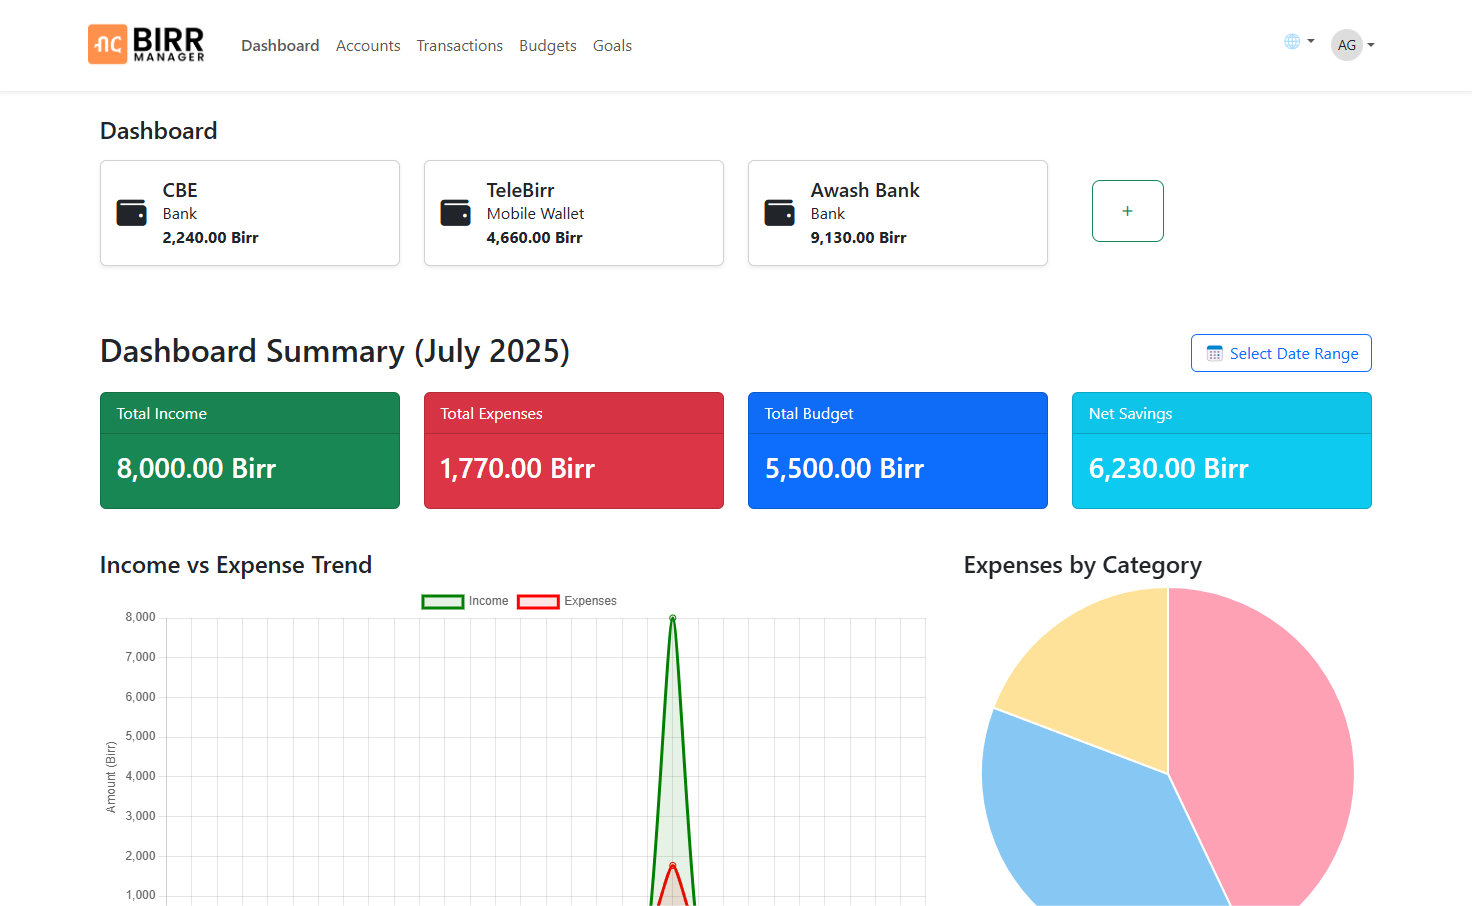The height and width of the screenshot is (906, 1472).
Task: Click the globe language icon
Action: pyautogui.click(x=1292, y=42)
